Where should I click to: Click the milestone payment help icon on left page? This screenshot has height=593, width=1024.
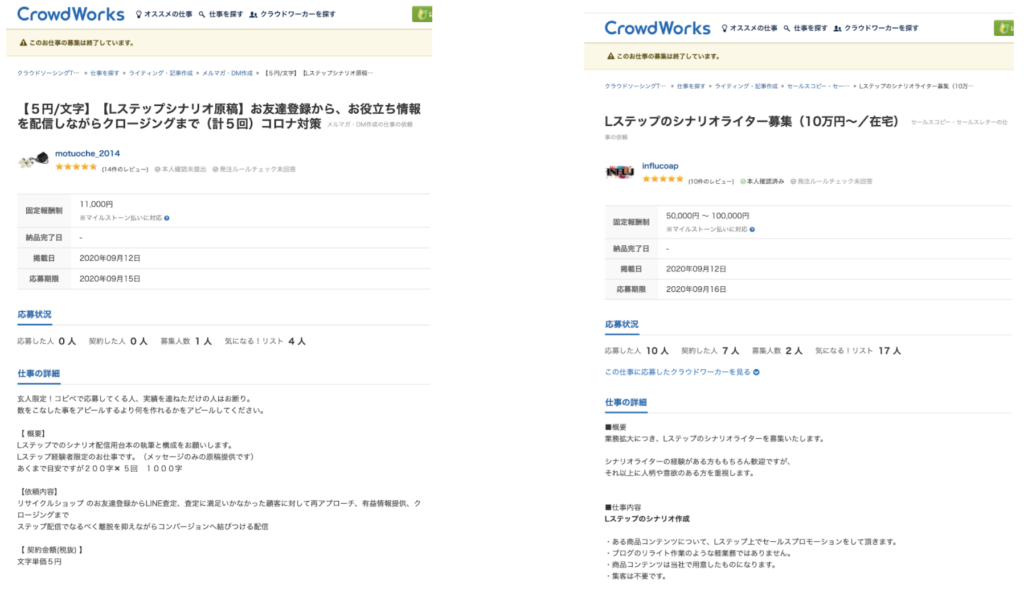coord(166,217)
